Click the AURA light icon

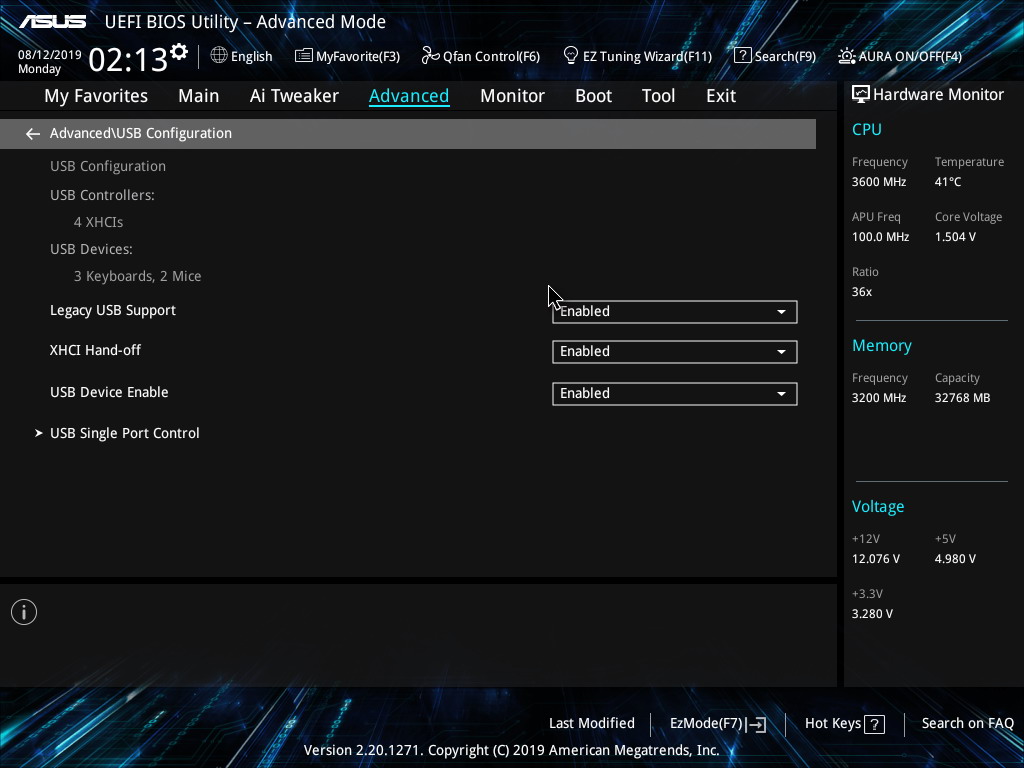click(846, 56)
